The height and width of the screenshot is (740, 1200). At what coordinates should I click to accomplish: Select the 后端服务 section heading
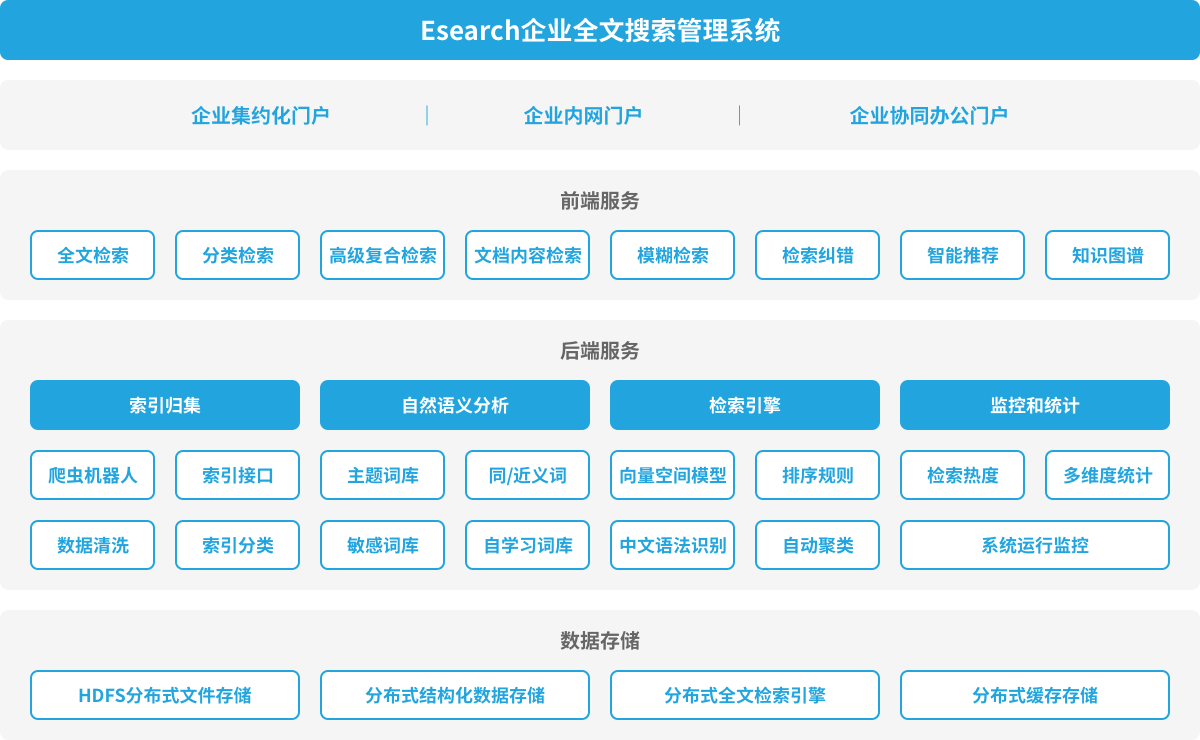(x=600, y=351)
